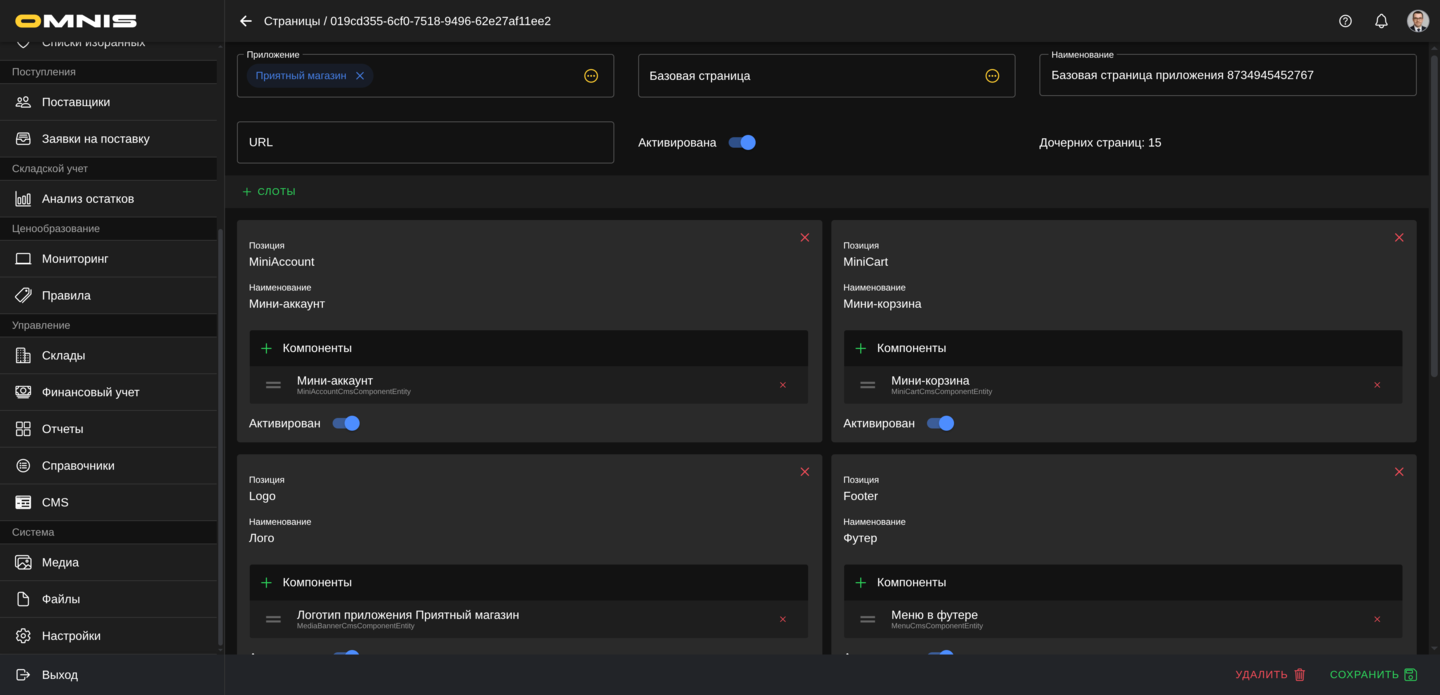The image size is (1440, 695).
Task: Open the help question mark icon
Action: tap(1345, 21)
